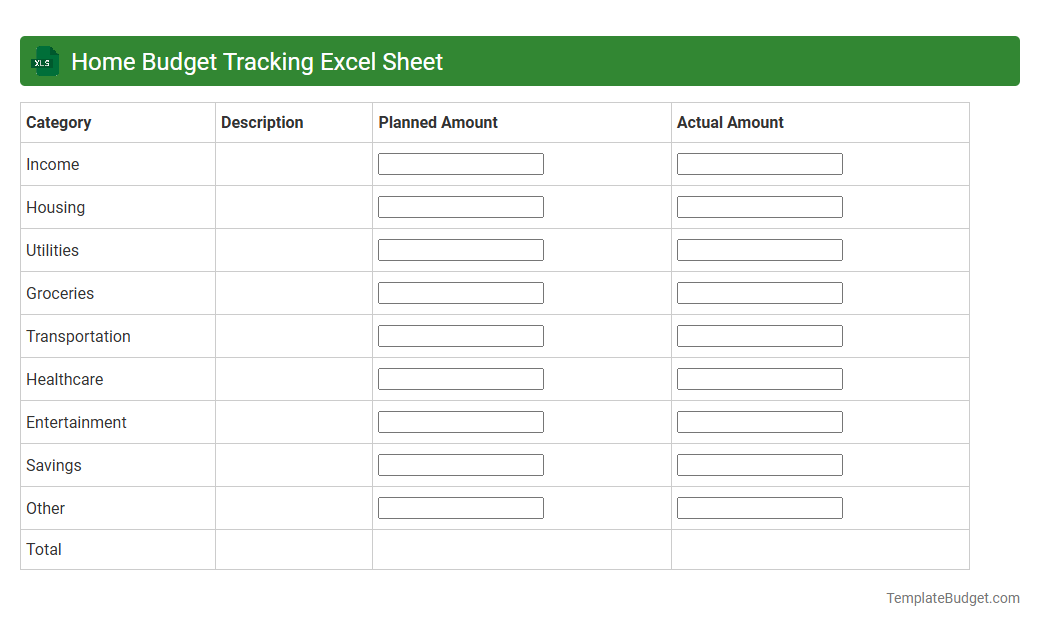Select the Total row label

(x=43, y=549)
